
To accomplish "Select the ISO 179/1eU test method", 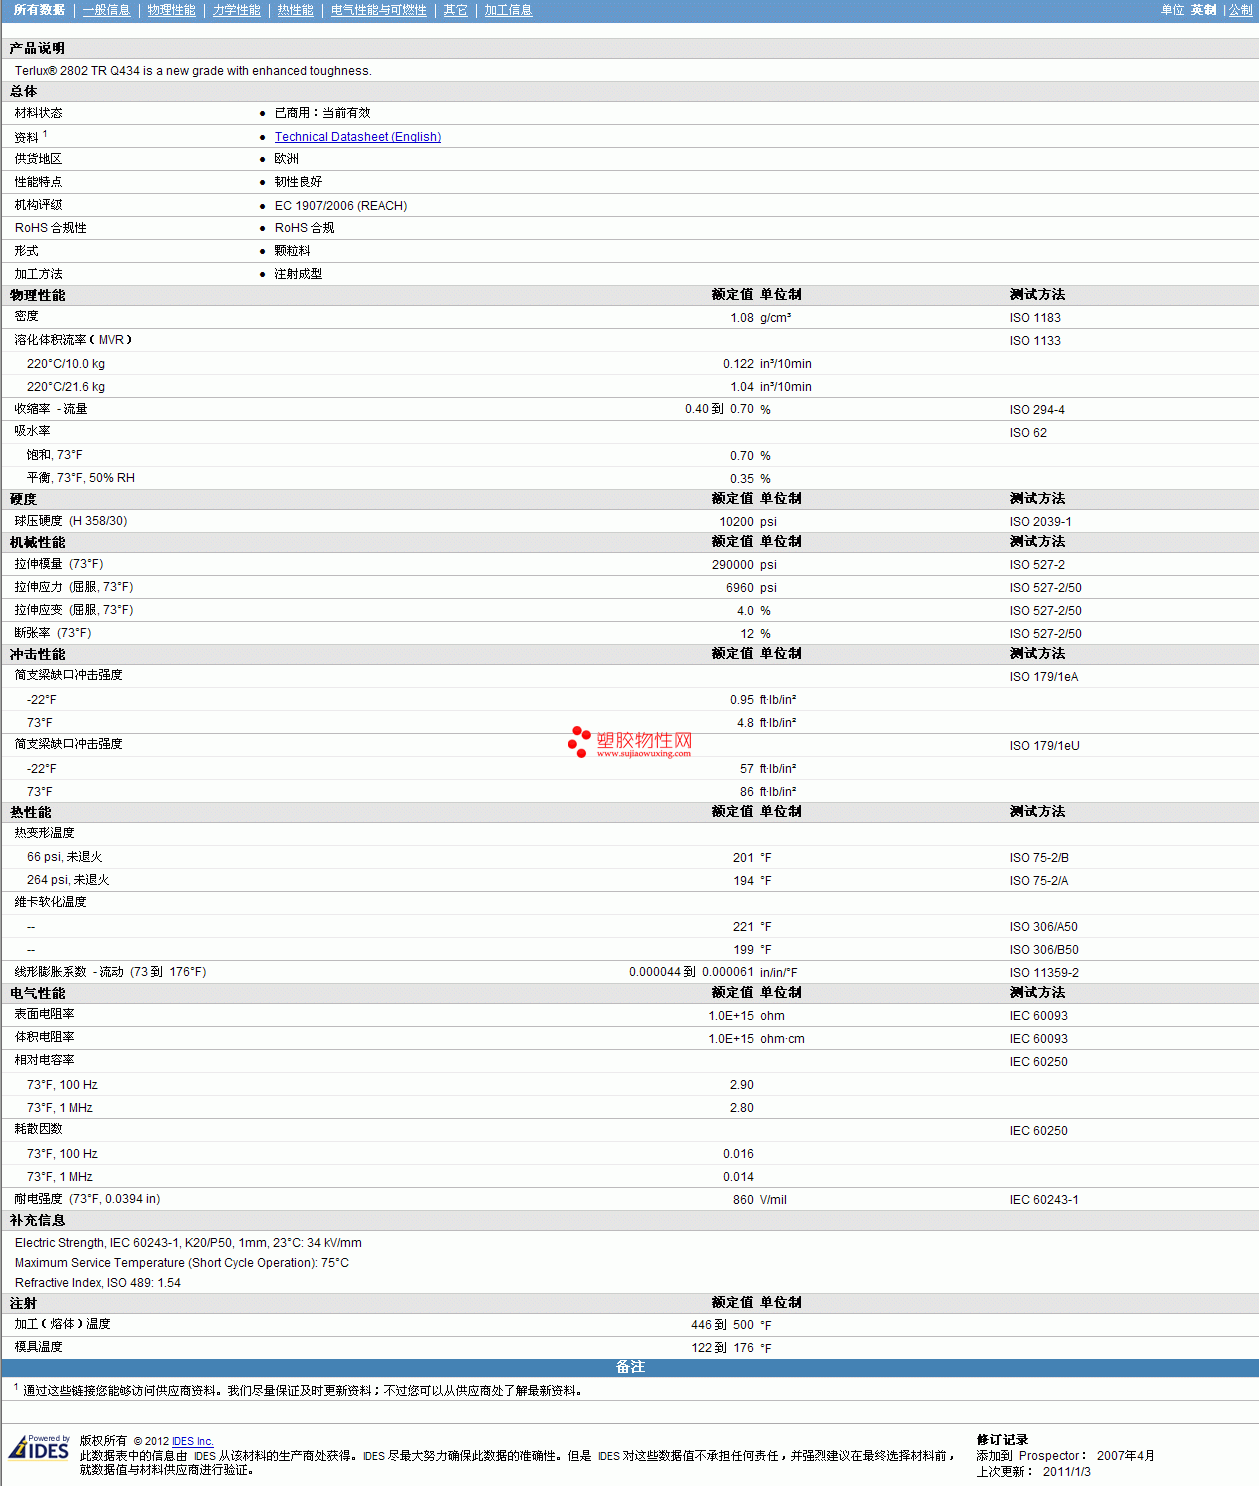I will point(1045,746).
